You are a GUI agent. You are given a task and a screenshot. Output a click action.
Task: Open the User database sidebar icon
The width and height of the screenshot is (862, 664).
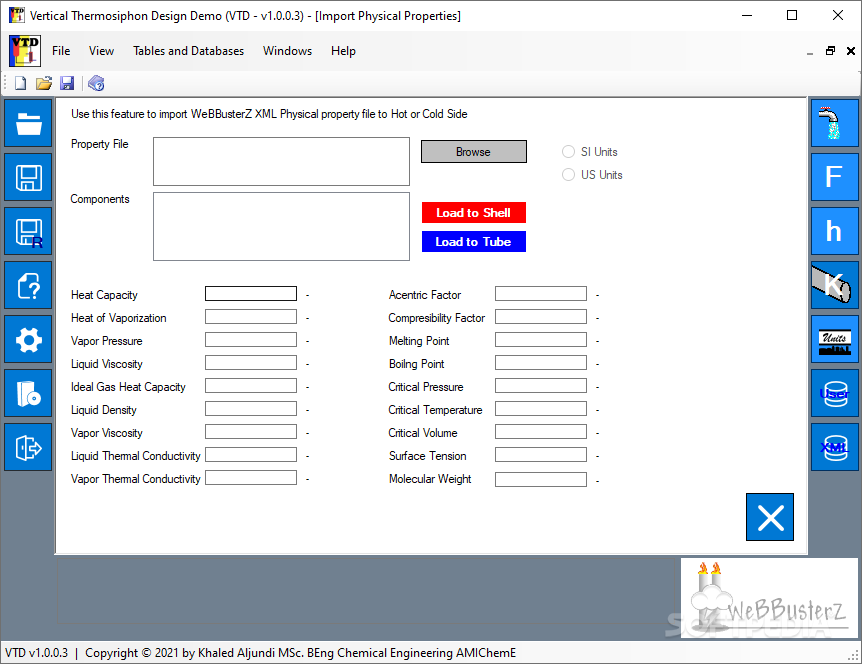point(835,394)
